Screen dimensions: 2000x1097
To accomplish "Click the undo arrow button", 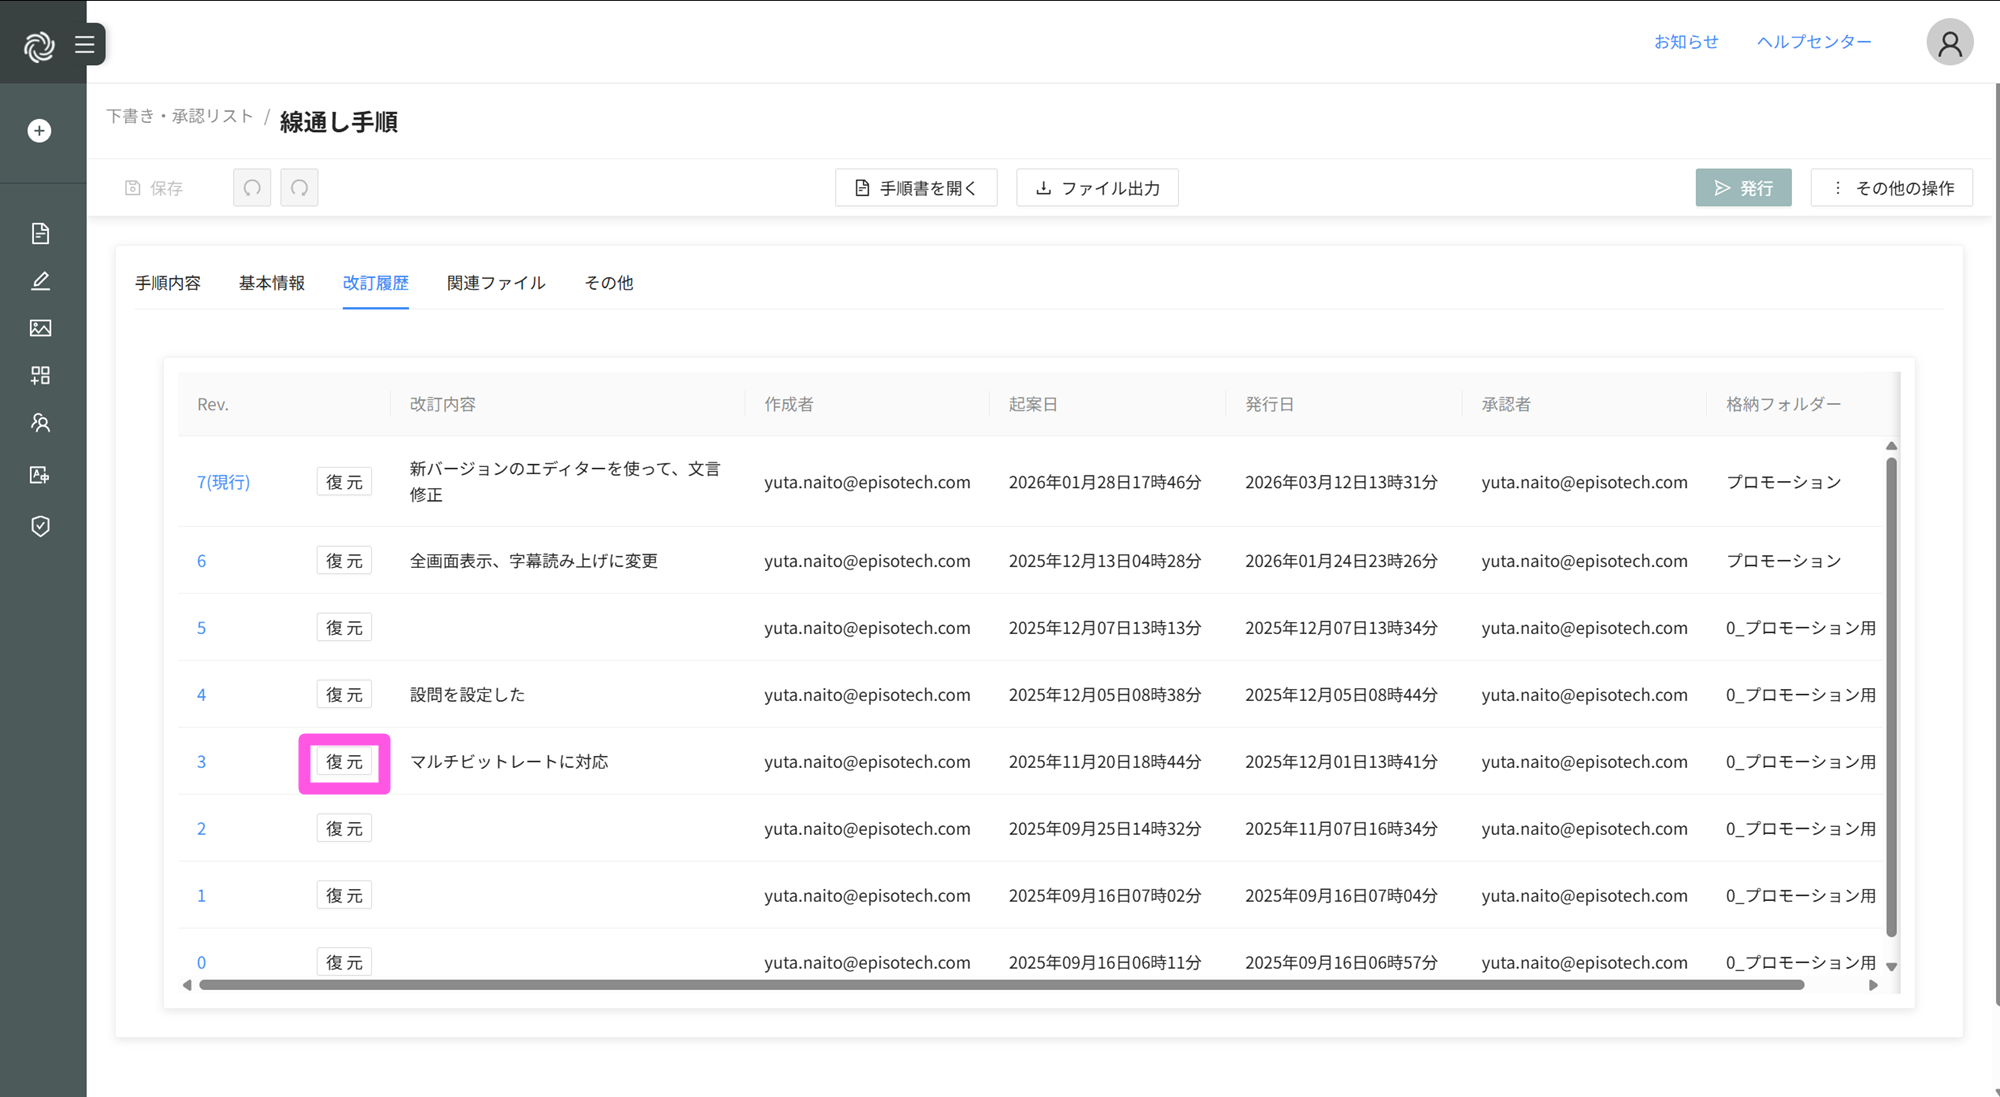I will [252, 188].
